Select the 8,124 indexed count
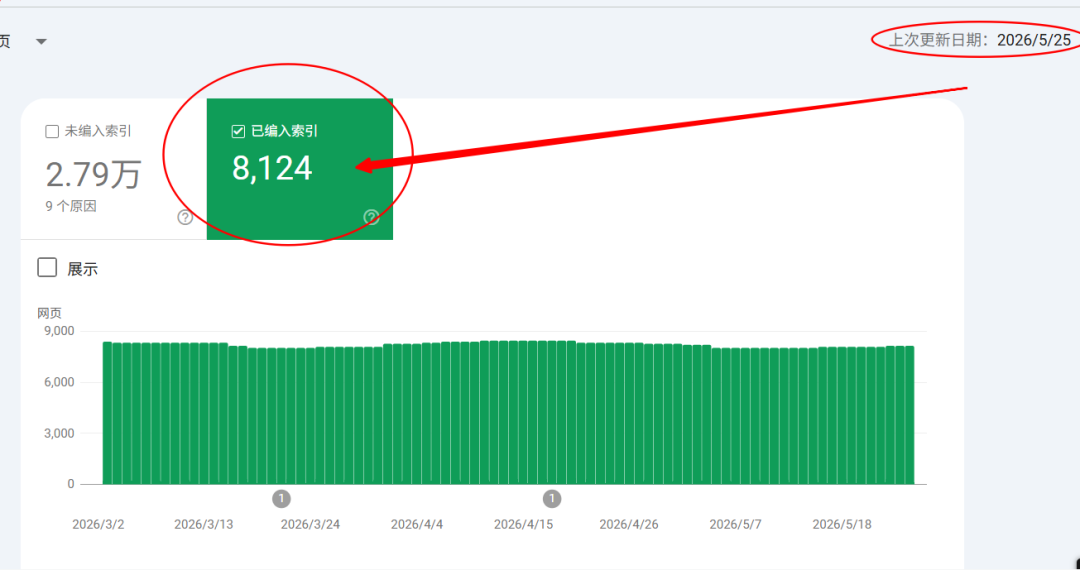 click(272, 169)
